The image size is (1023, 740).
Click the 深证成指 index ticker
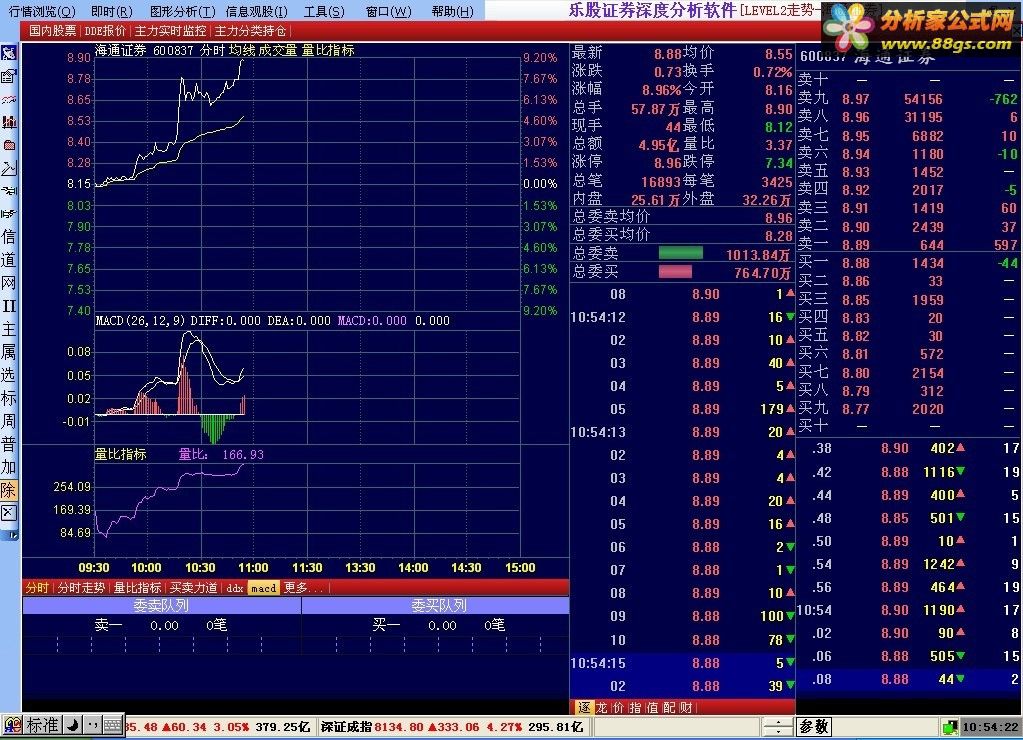(451, 726)
